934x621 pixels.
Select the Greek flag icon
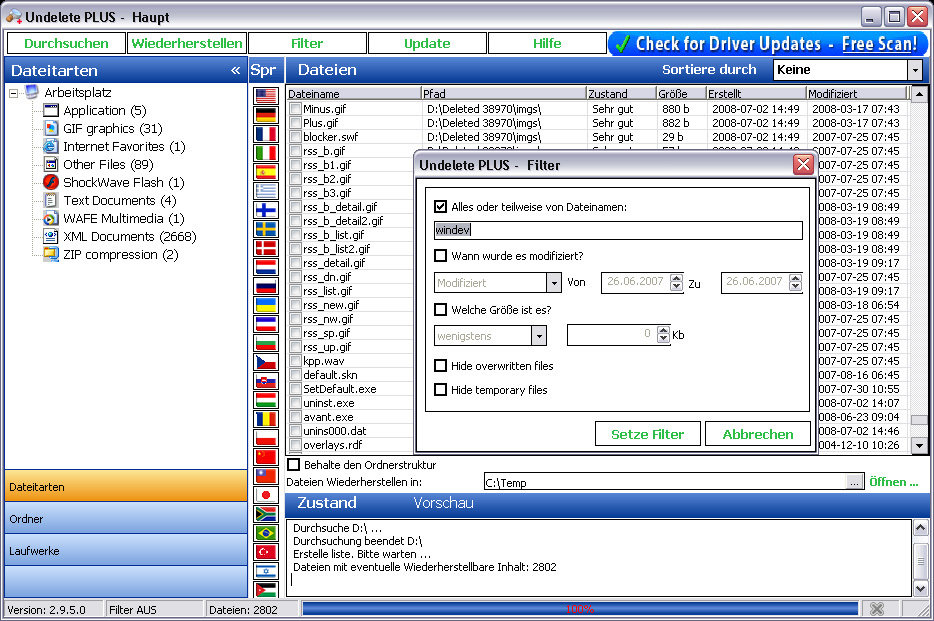[266, 191]
